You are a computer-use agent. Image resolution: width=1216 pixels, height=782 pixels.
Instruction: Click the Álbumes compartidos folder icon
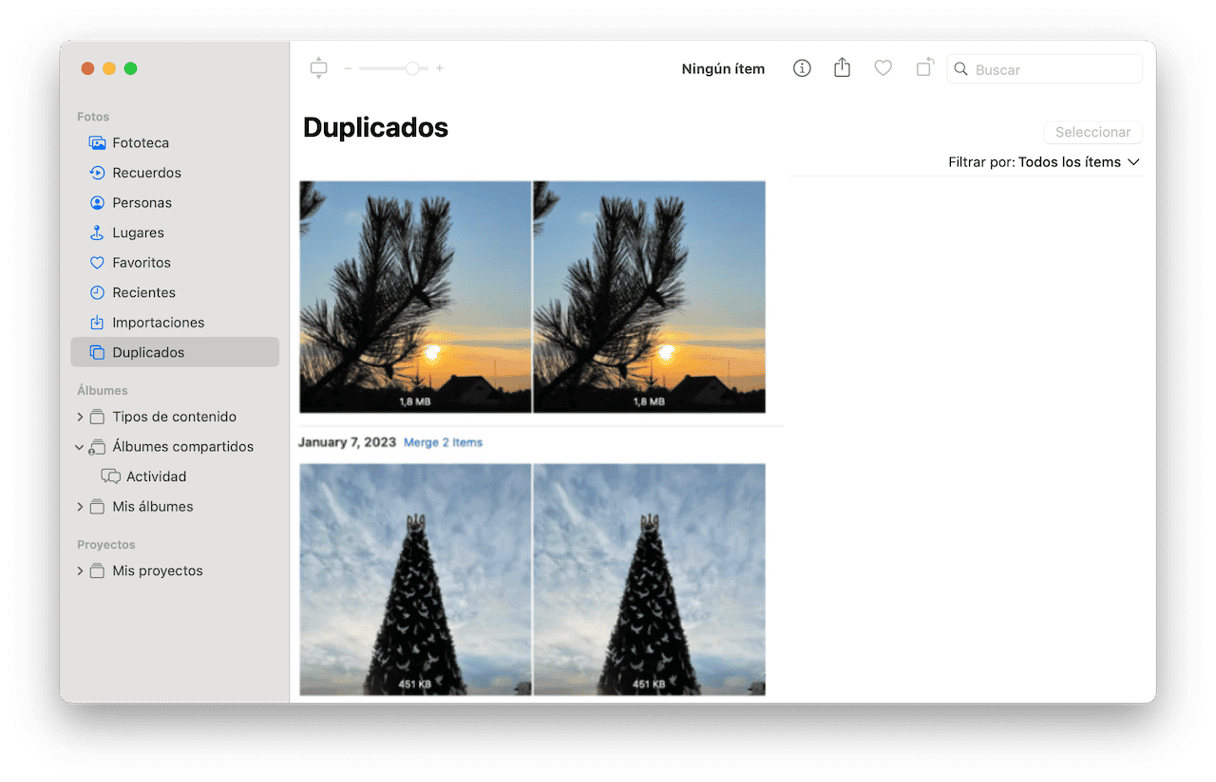tap(97, 447)
